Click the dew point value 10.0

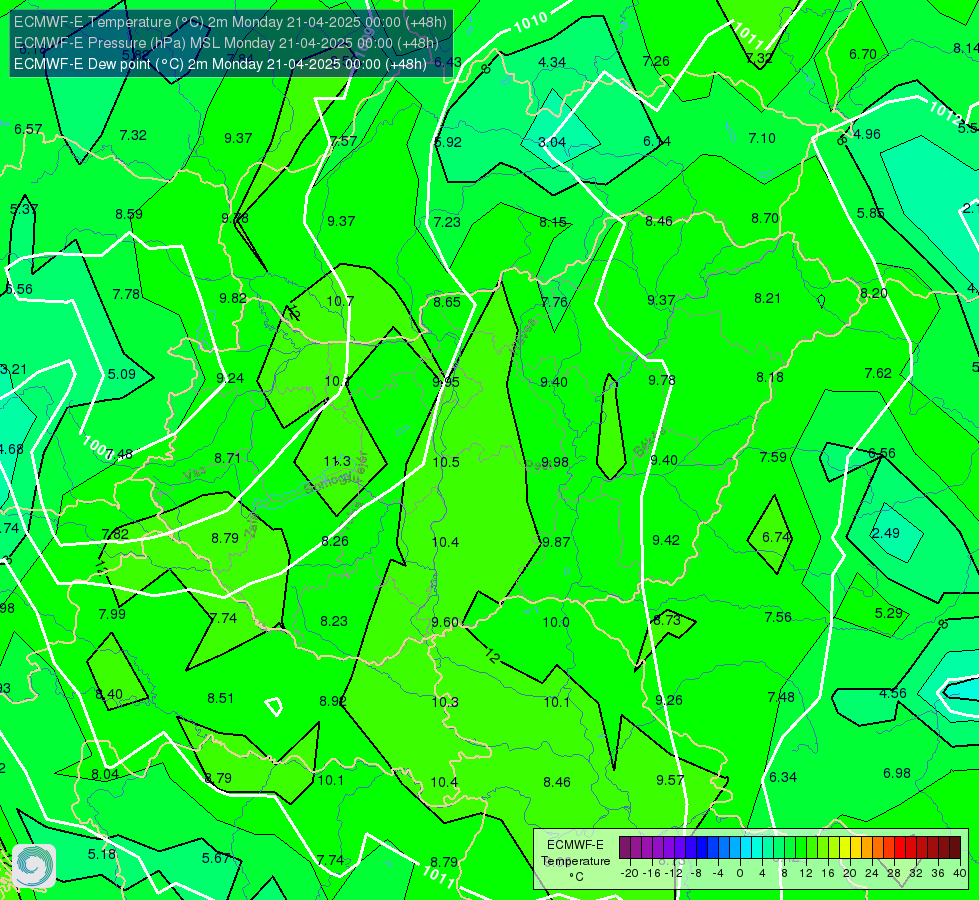[x=556, y=622]
